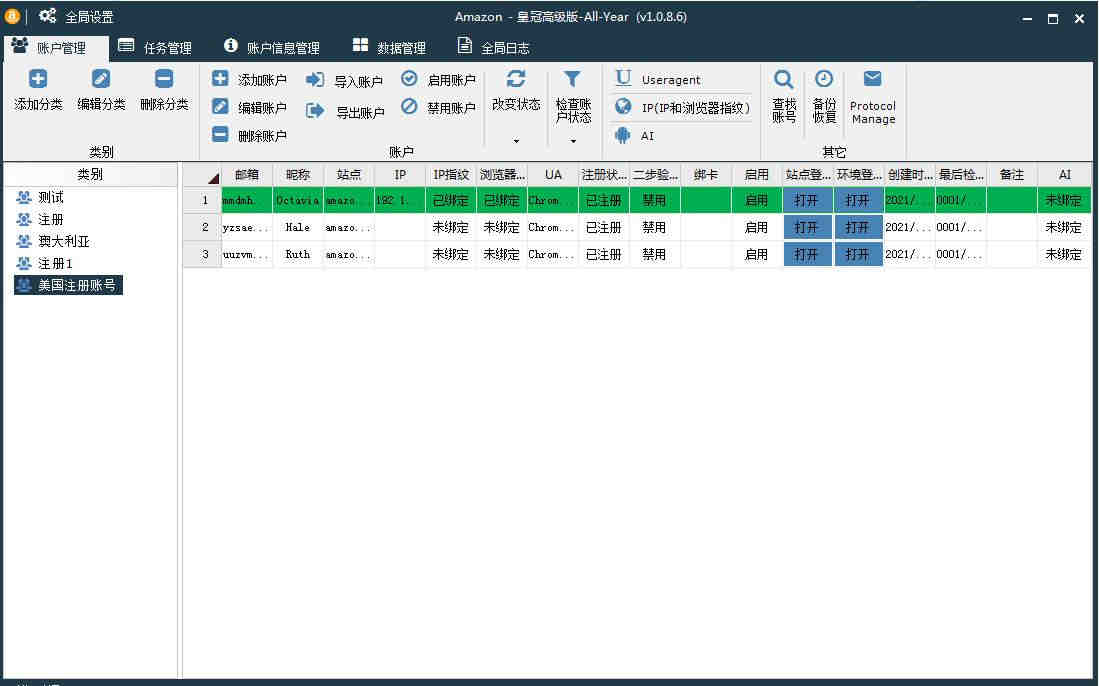1099x686 pixels.
Task: Click 未绑定 IP指纹 cell in Hale's row
Action: pos(451,228)
